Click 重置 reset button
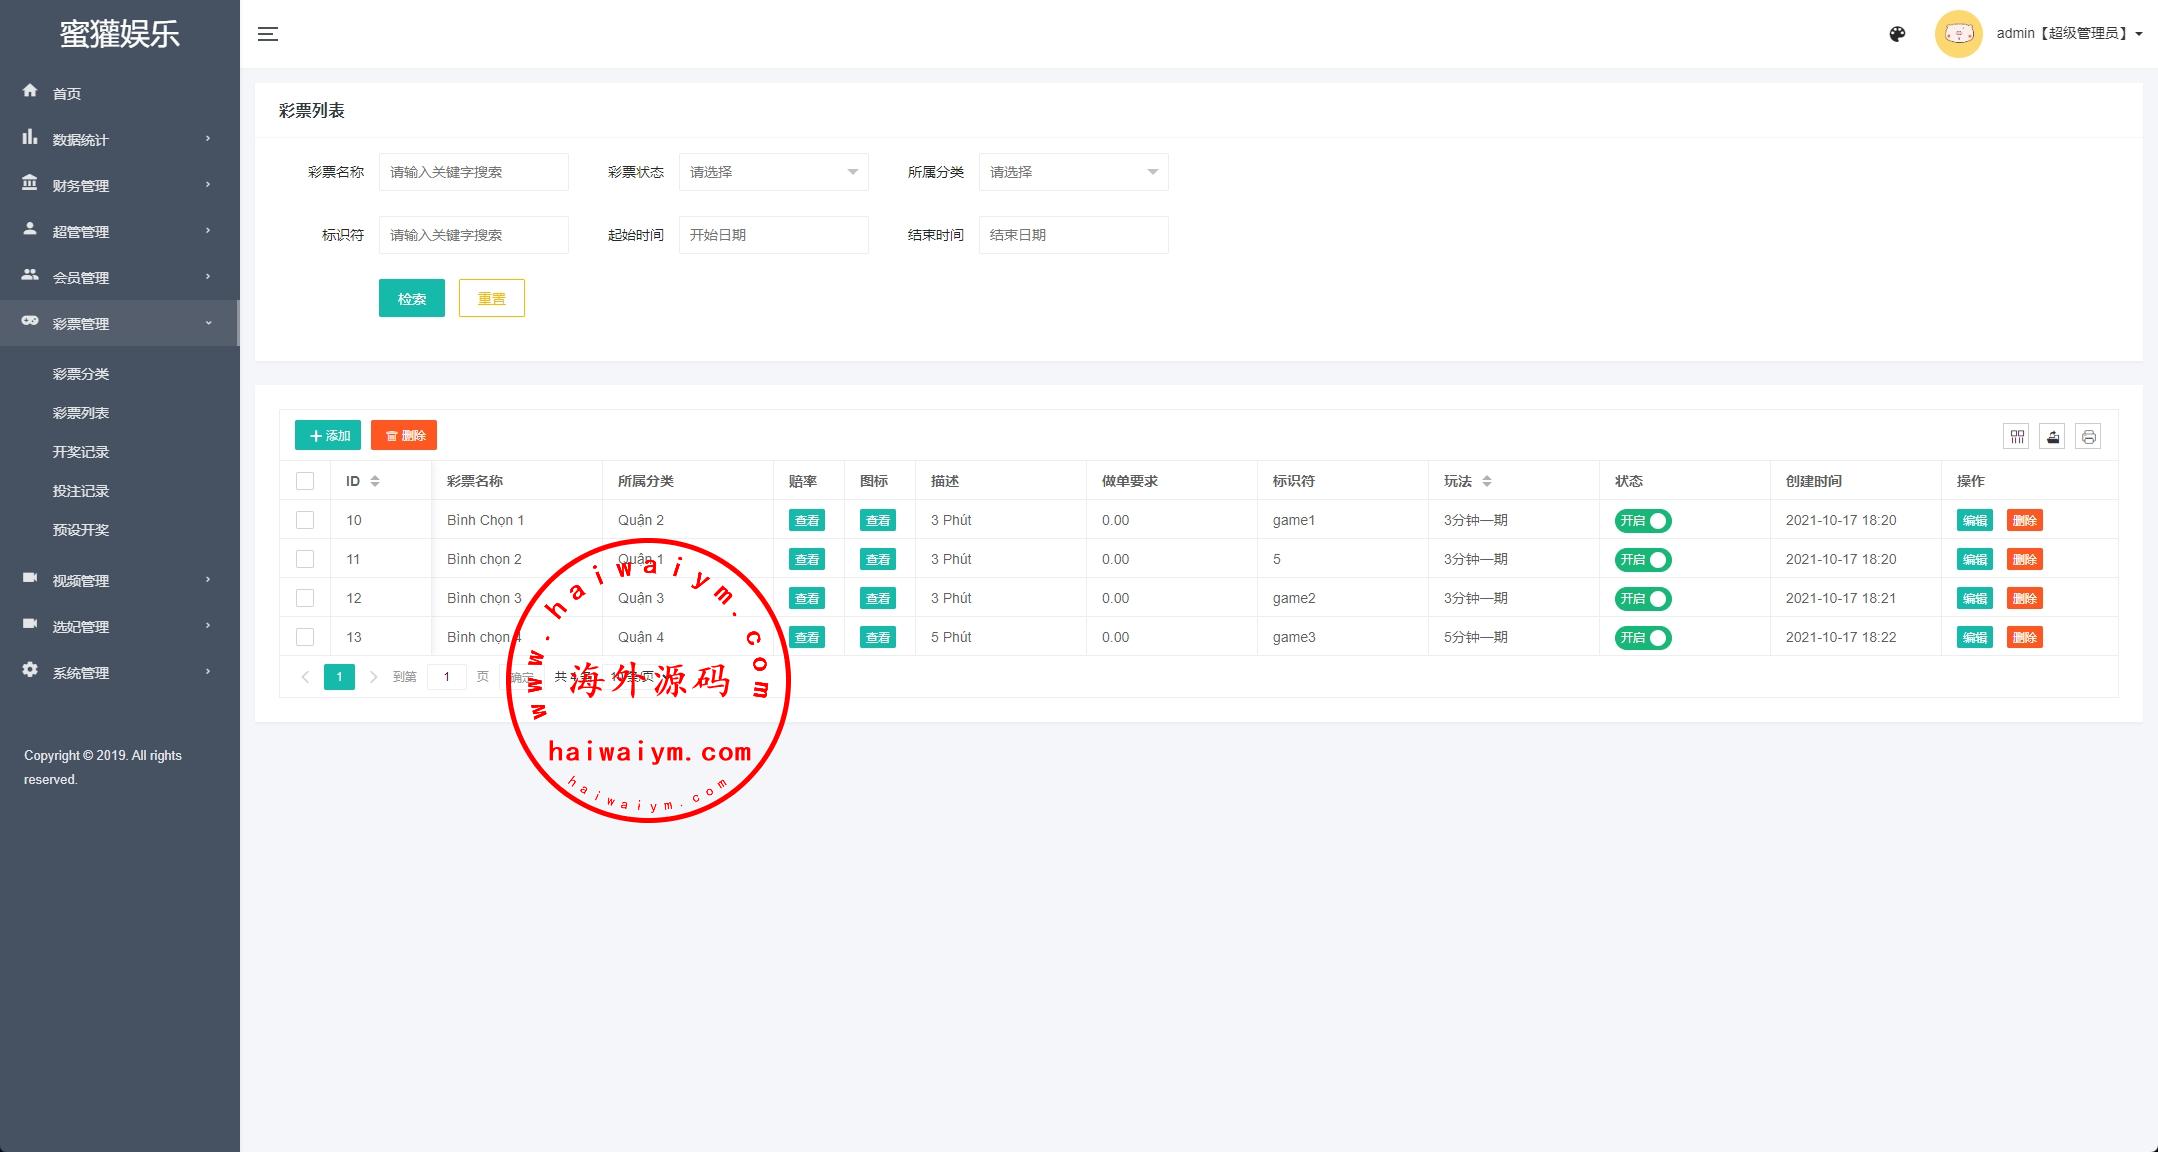Screen dimensions: 2158x1152 coord(492,295)
